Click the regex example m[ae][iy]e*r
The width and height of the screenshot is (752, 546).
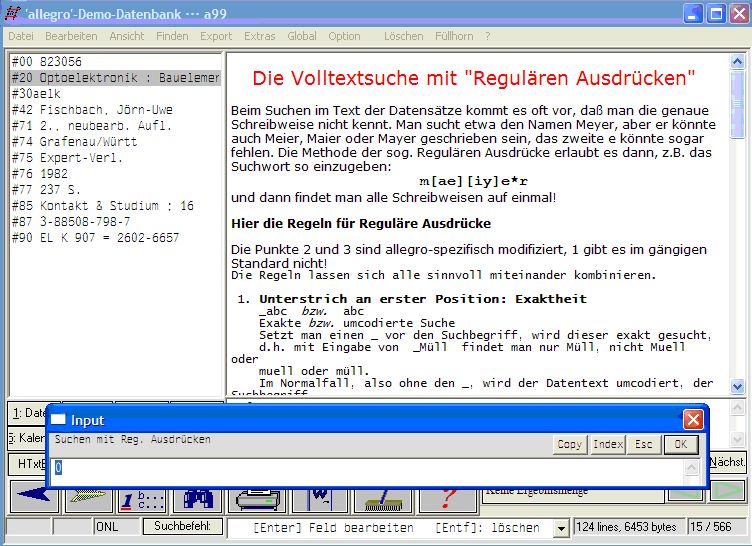point(473,181)
